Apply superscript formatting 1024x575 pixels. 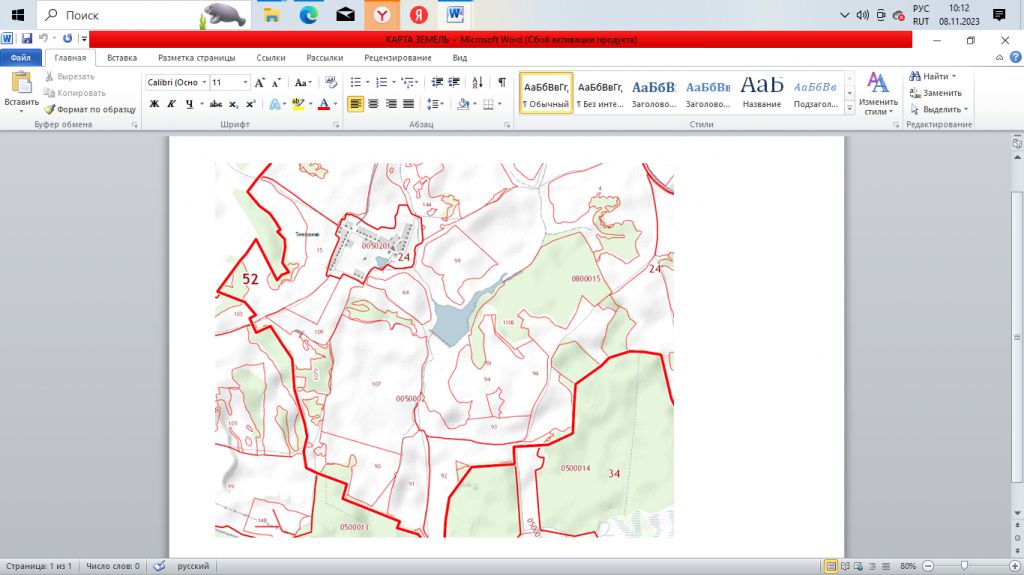[x=251, y=104]
